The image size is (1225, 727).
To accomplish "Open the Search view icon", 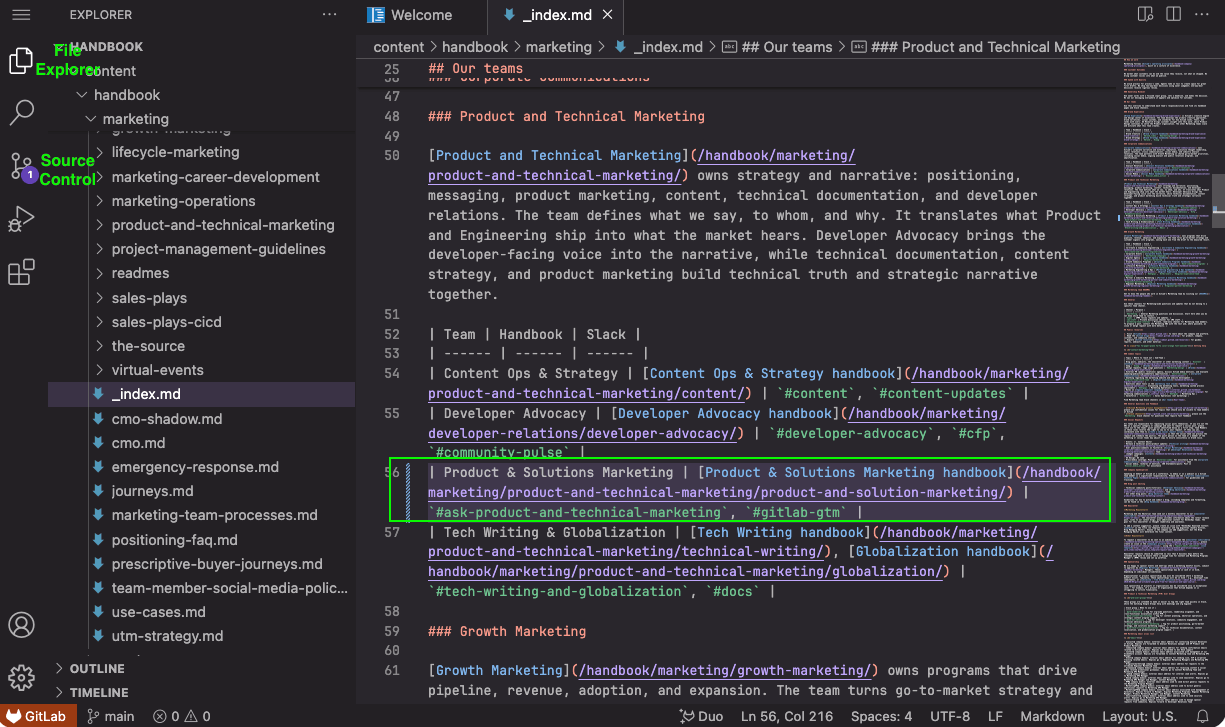I will [21, 112].
